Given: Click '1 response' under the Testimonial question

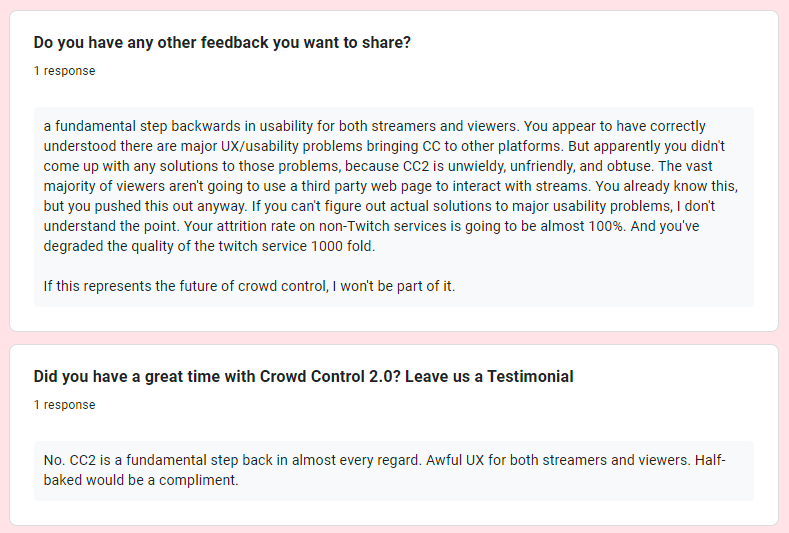Looking at the screenshot, I should [x=64, y=405].
